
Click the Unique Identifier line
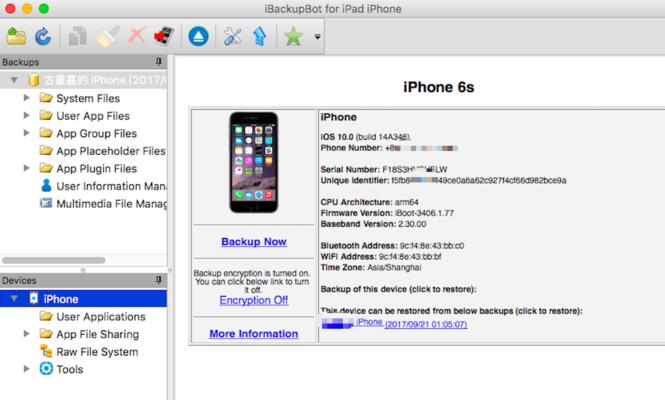pyautogui.click(x=443, y=180)
